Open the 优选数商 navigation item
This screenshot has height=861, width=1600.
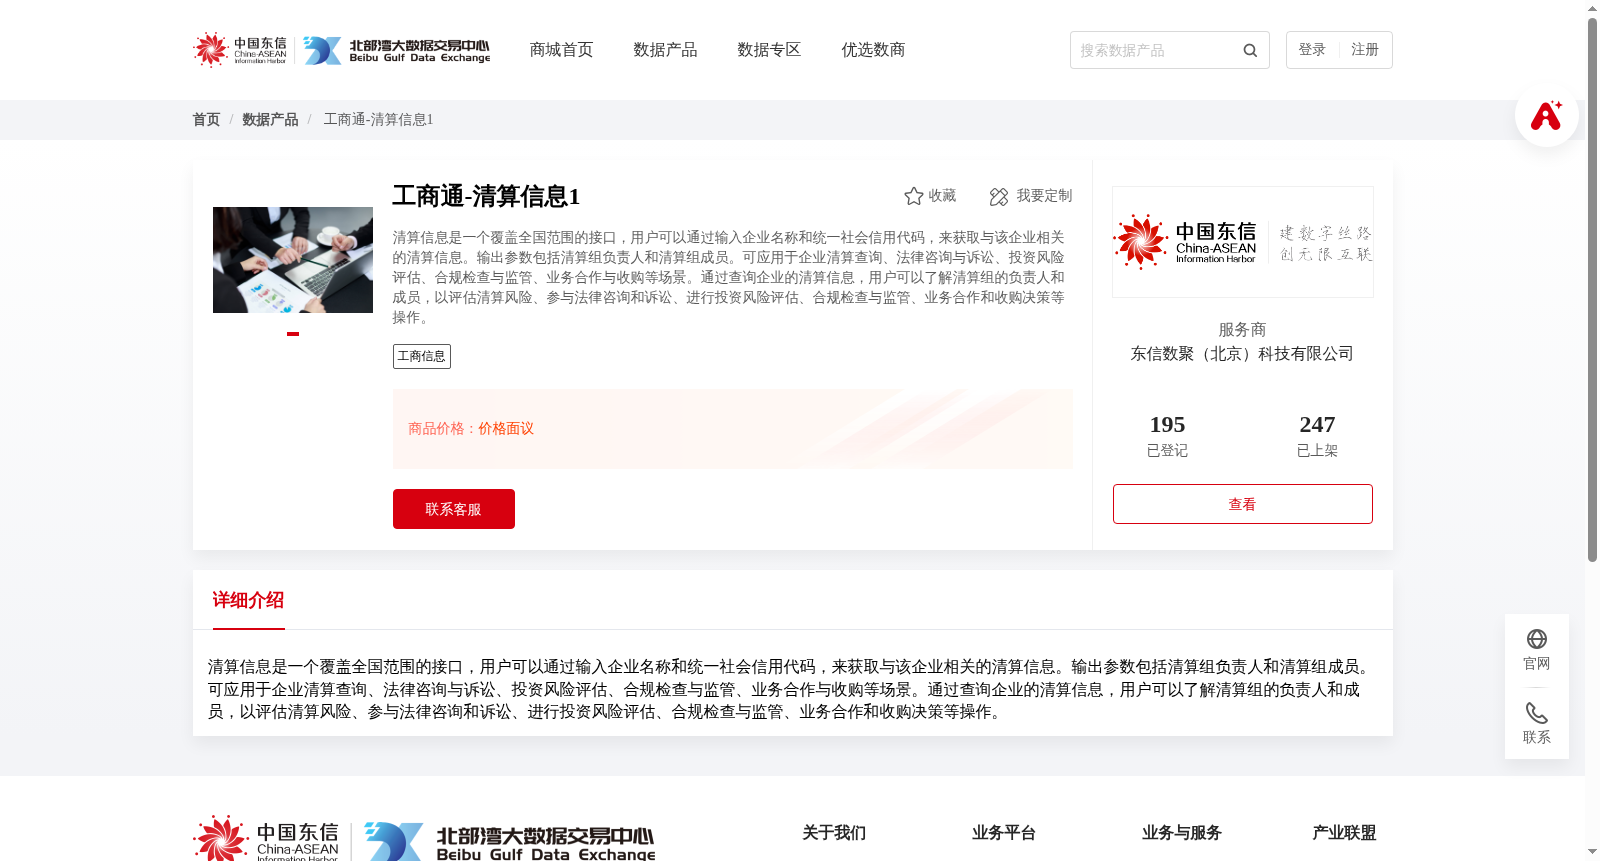click(x=873, y=50)
